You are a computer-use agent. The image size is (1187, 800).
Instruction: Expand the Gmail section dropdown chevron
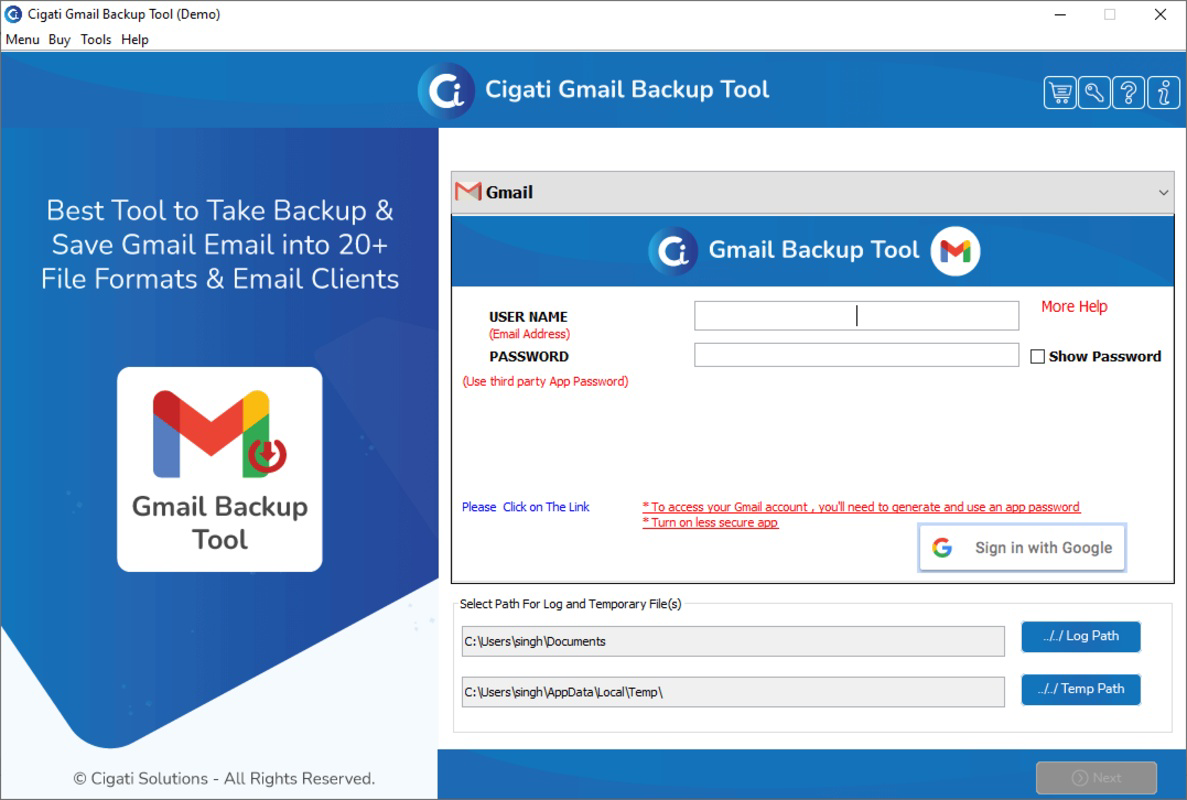1164,192
